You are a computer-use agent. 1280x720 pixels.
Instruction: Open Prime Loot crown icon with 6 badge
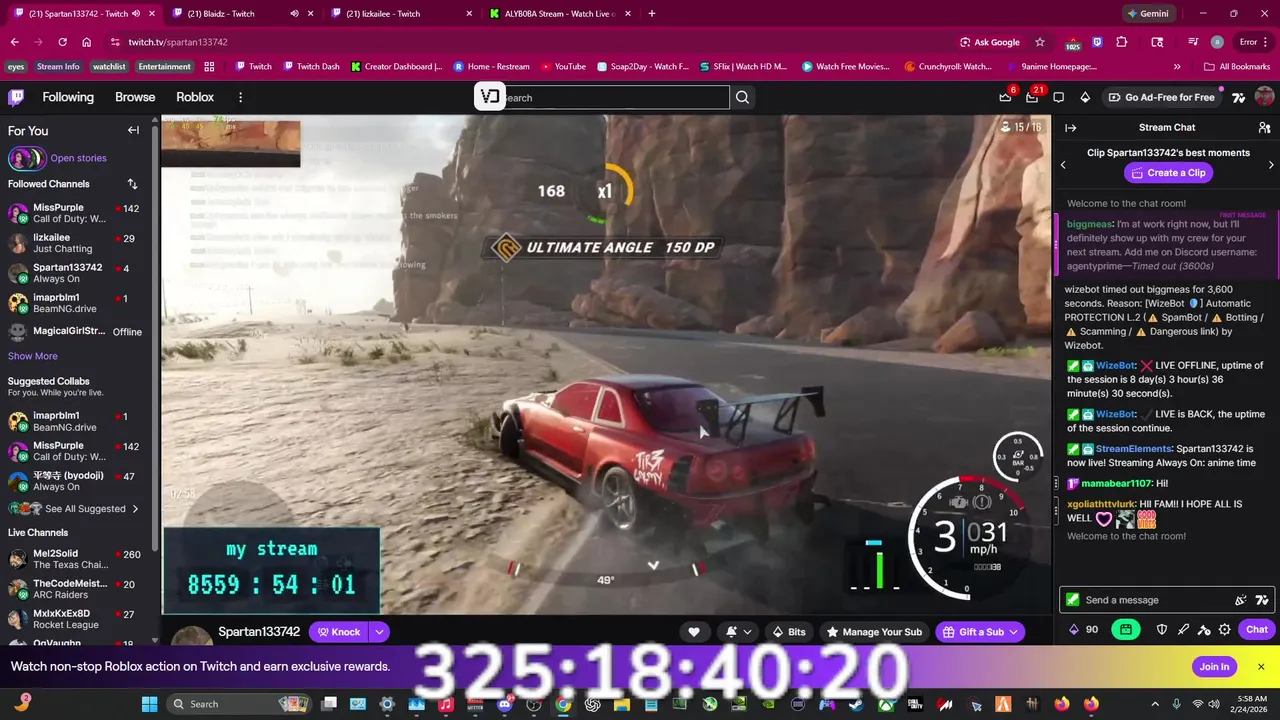tap(1005, 97)
